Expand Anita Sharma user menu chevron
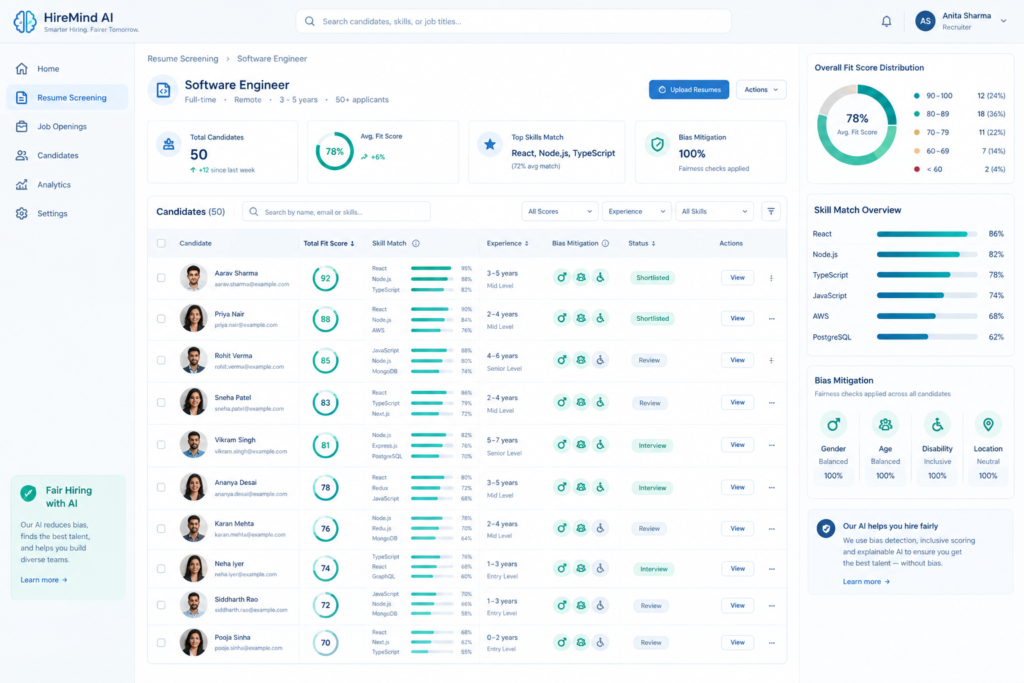1024x683 pixels. pos(1003,22)
